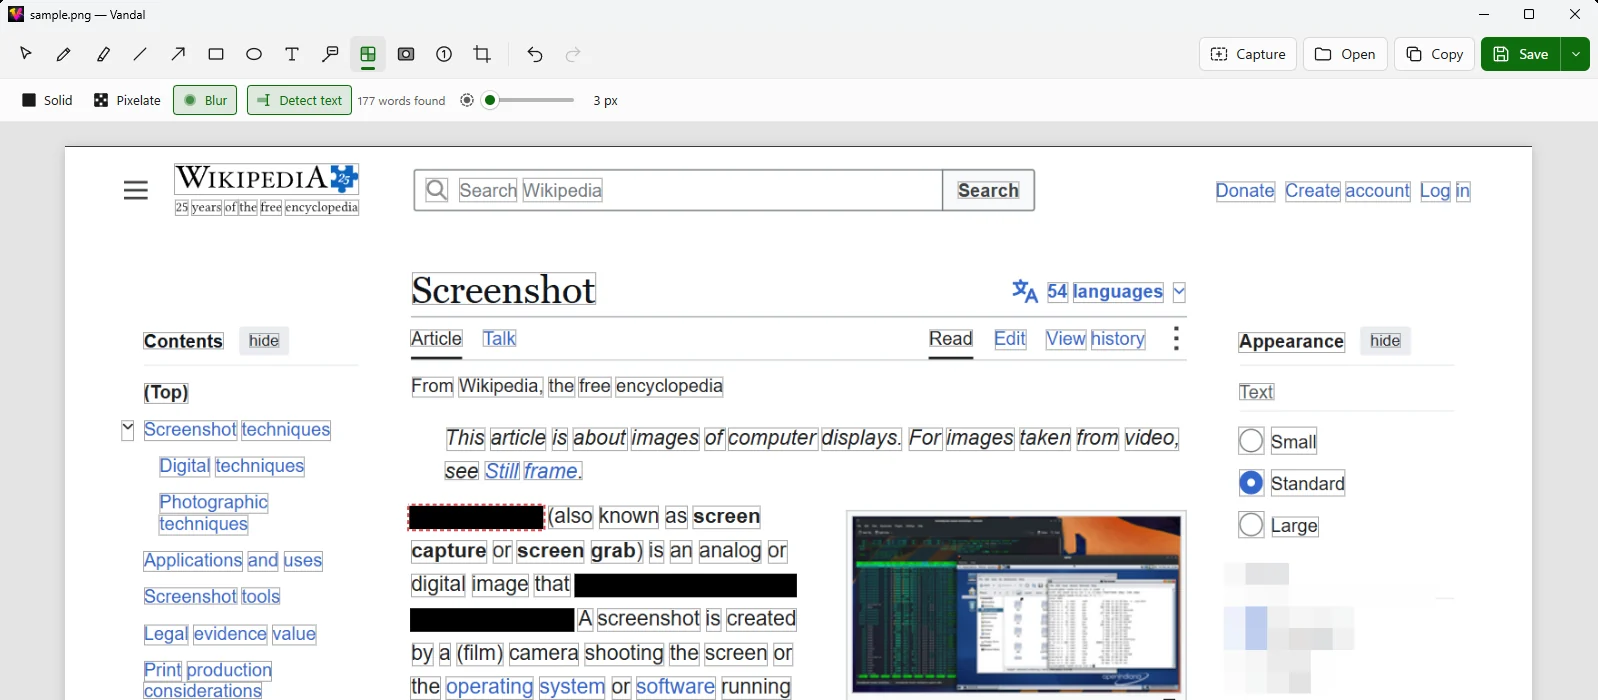This screenshot has width=1598, height=700.
Task: Click the translate languages icon
Action: click(1025, 291)
